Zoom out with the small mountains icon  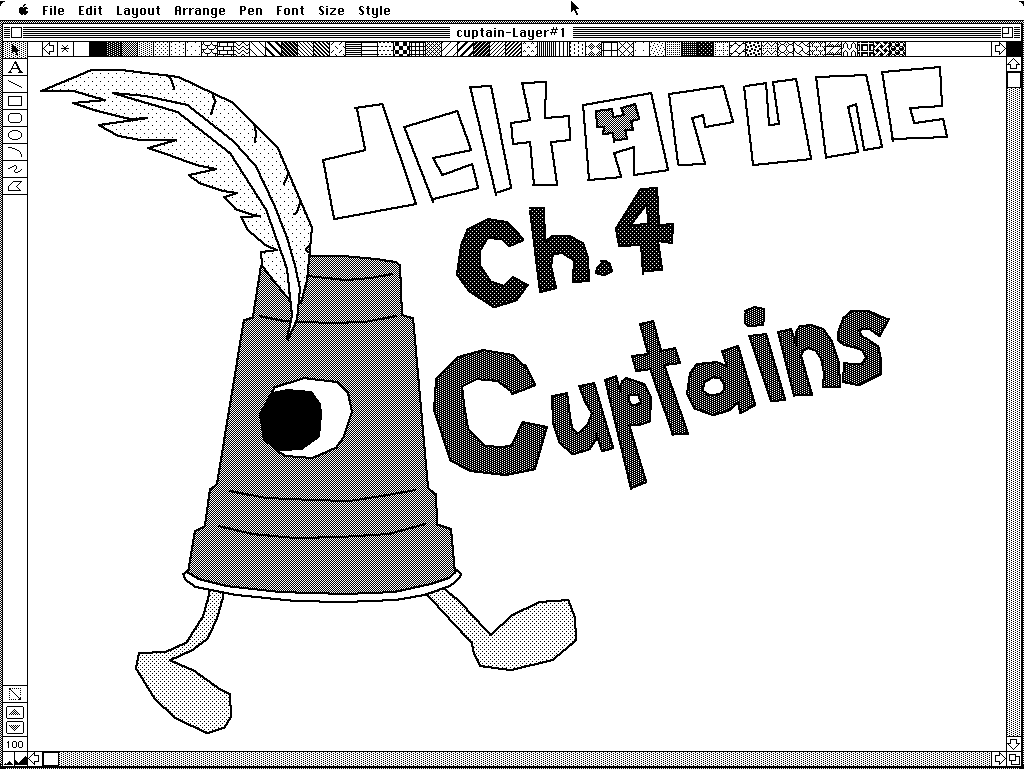[x=8, y=760]
